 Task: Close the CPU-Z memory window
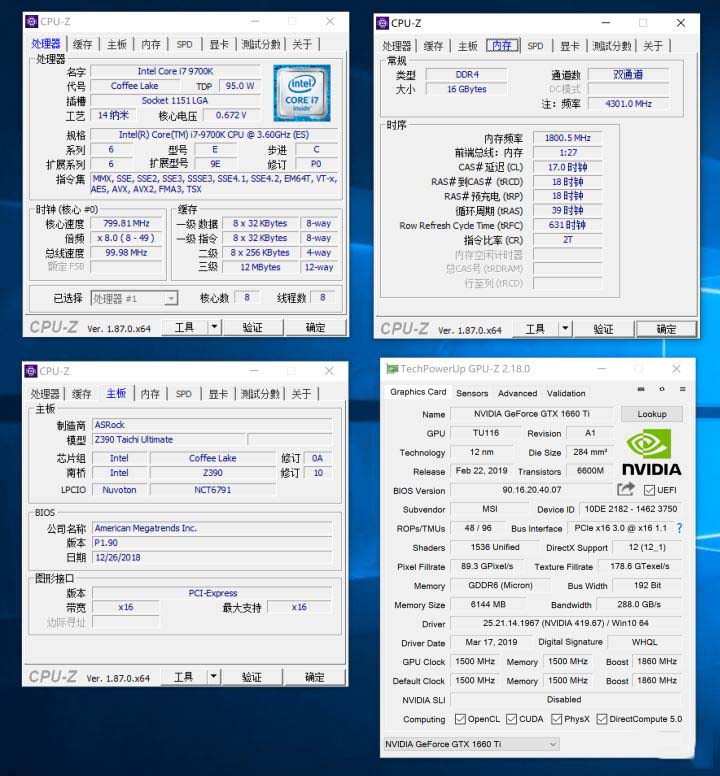(681, 23)
